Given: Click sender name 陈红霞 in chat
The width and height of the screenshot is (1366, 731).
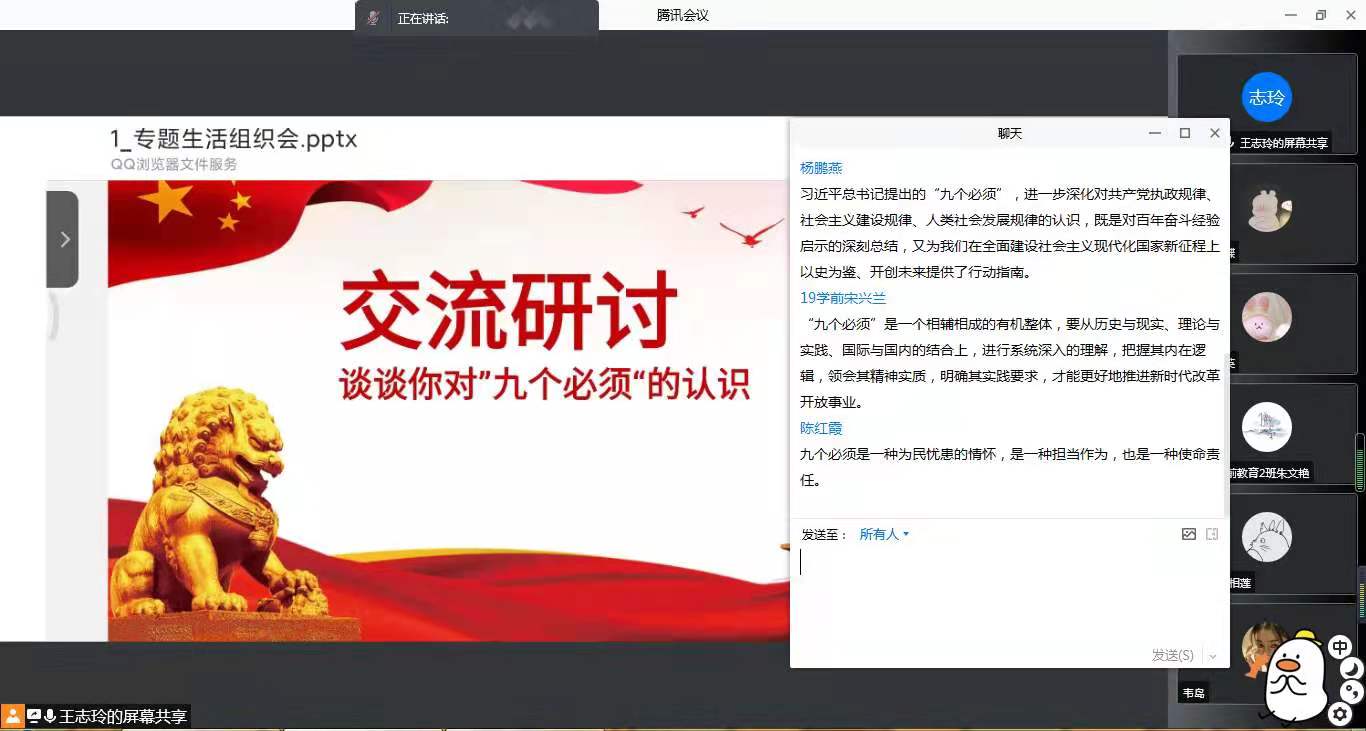Looking at the screenshot, I should (x=821, y=428).
